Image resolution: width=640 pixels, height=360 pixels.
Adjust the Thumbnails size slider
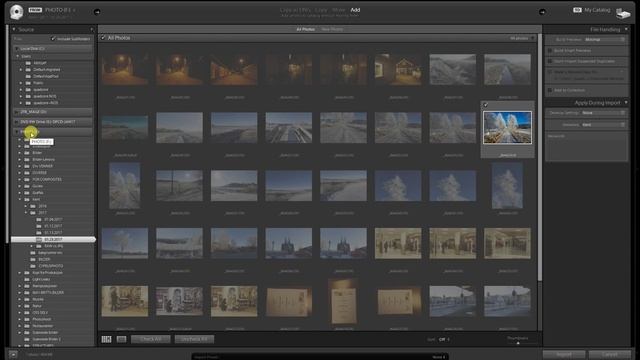518,343
